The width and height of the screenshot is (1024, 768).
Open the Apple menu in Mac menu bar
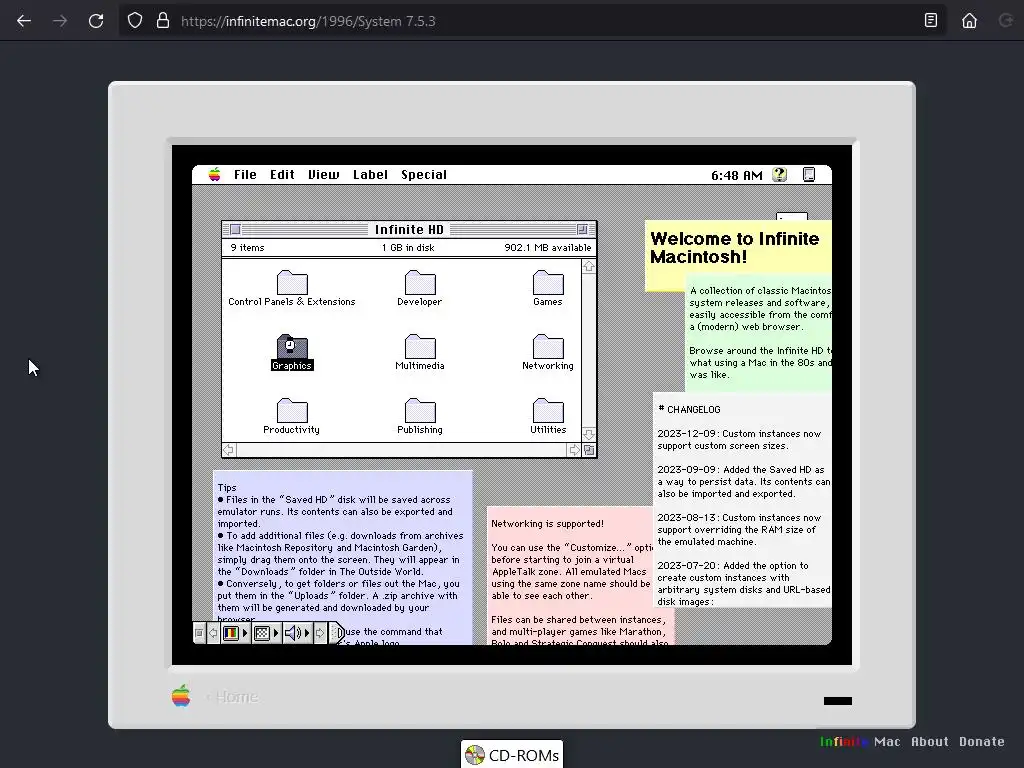pos(214,174)
